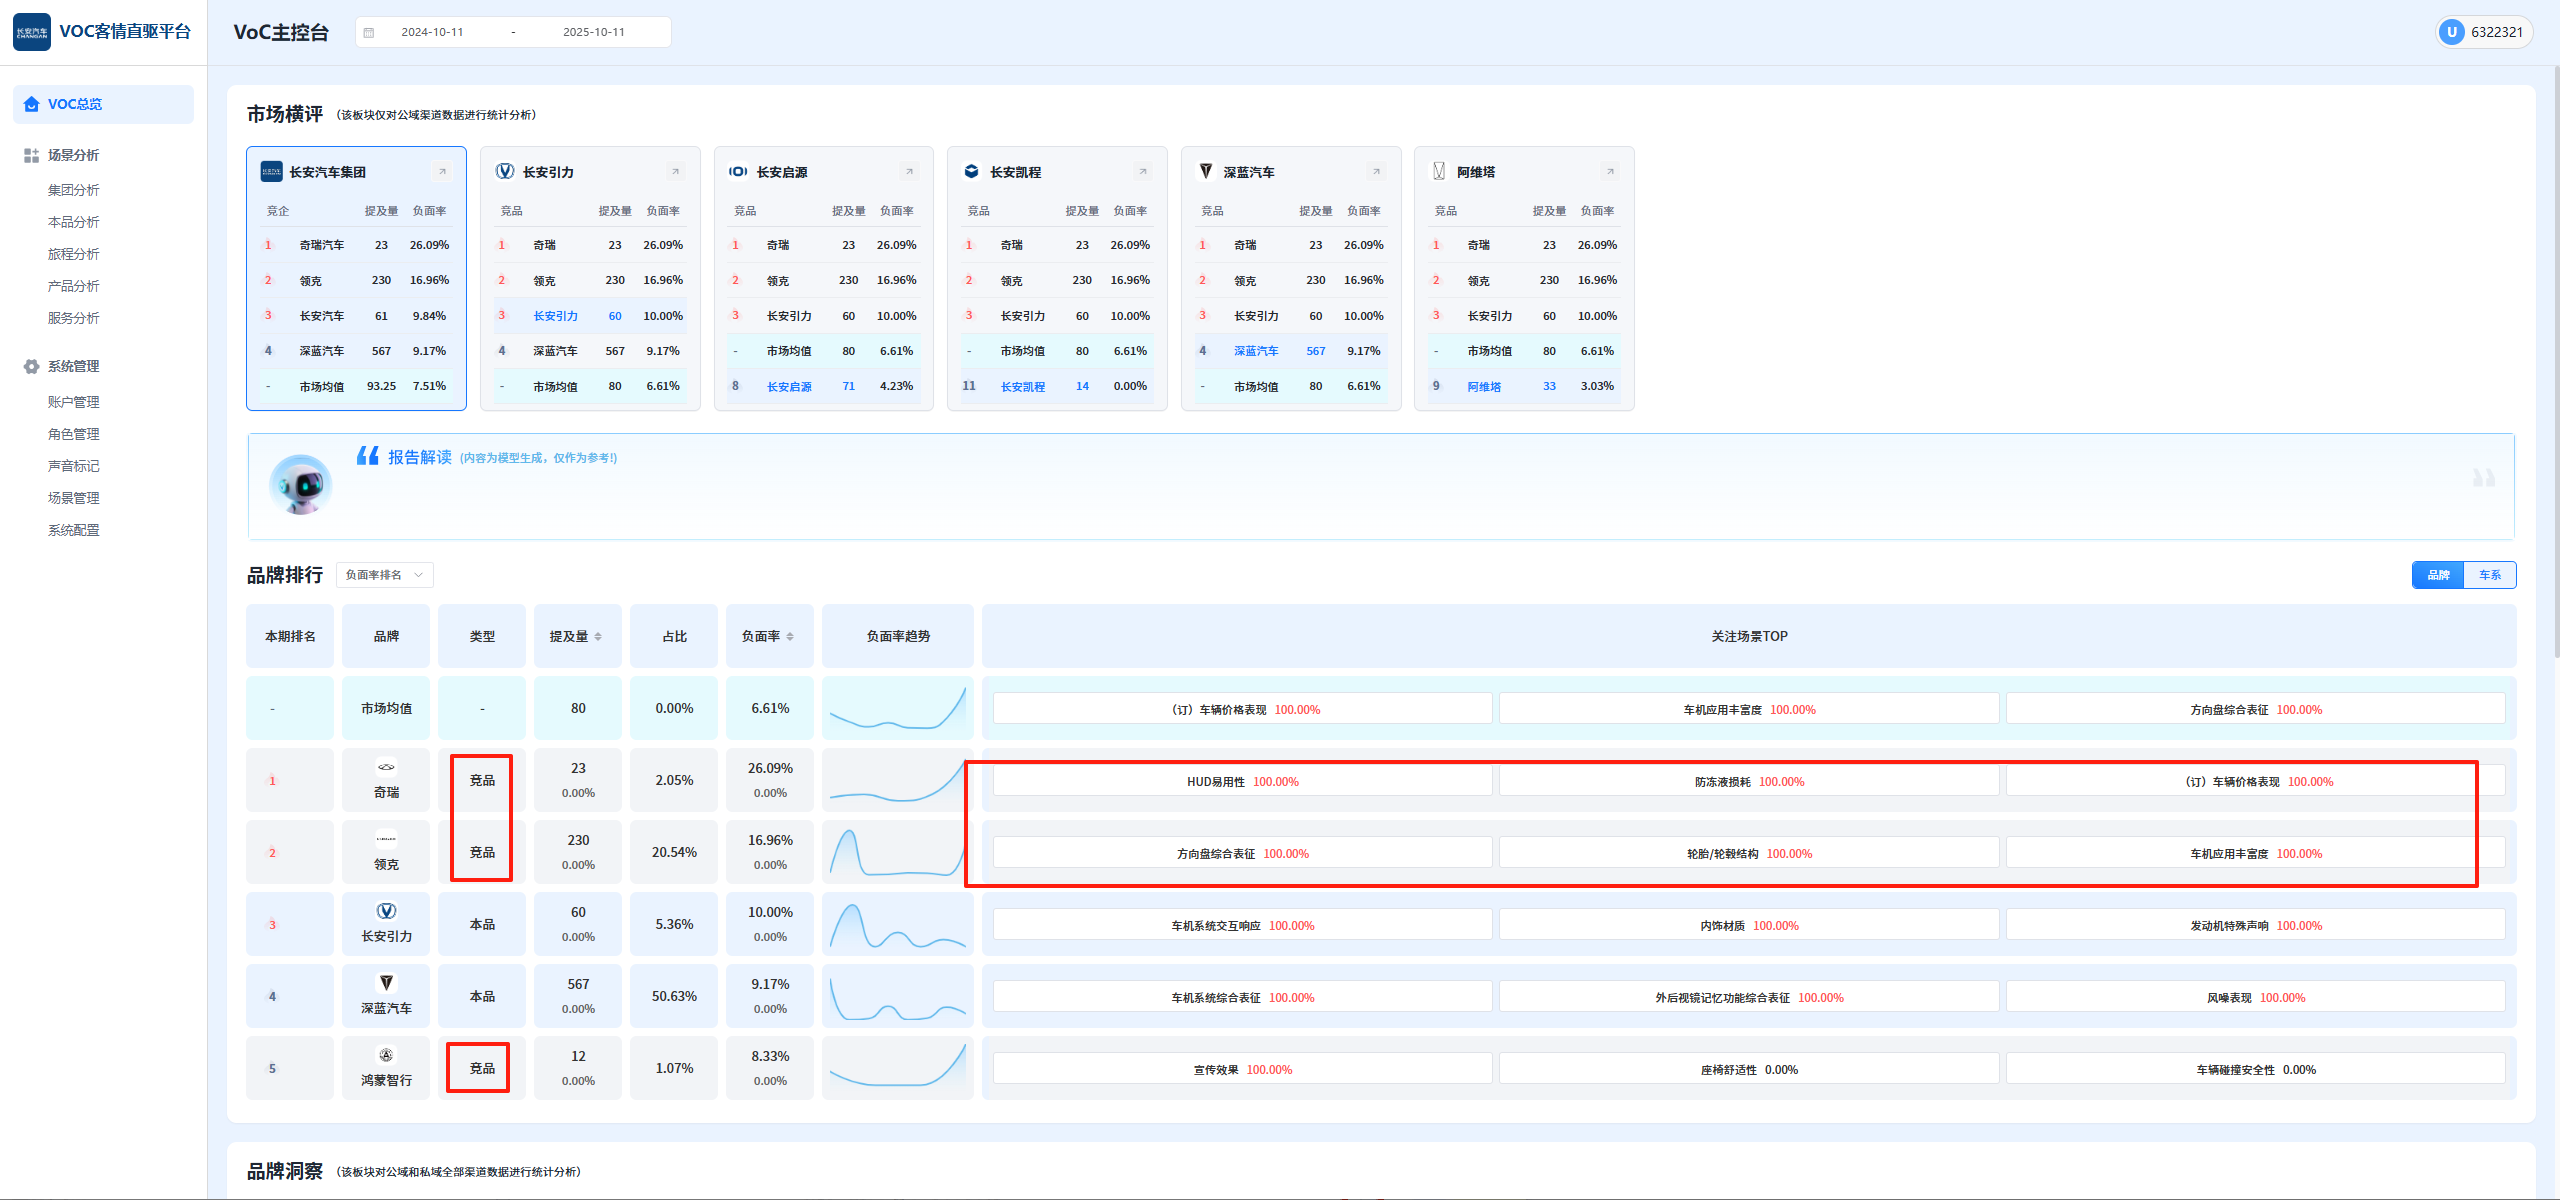This screenshot has height=1200, width=2560.
Task: Click the AI robot assistant avatar
Action: (301, 485)
